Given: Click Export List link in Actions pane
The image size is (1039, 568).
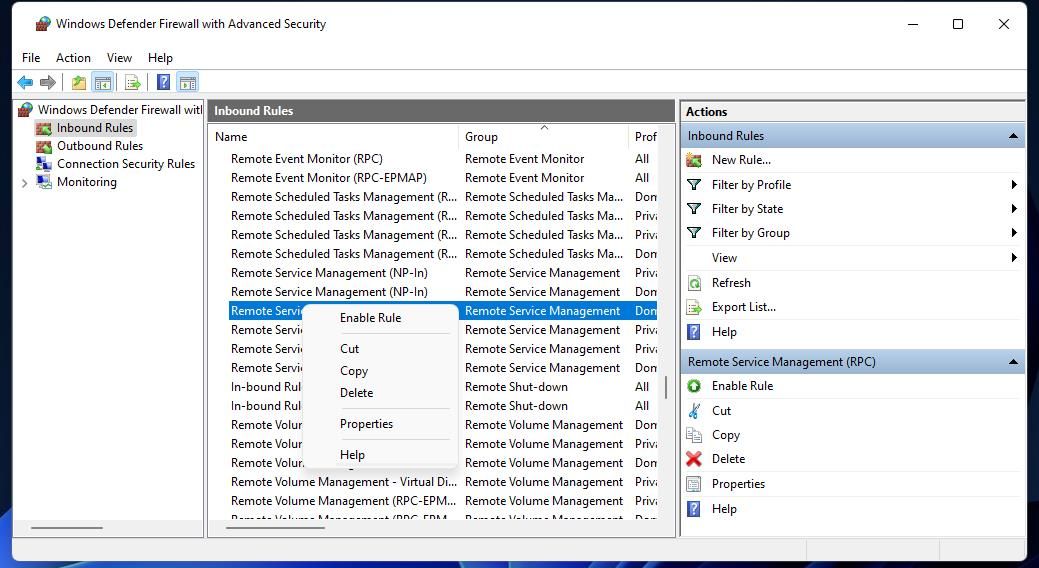Looking at the screenshot, I should 743,307.
